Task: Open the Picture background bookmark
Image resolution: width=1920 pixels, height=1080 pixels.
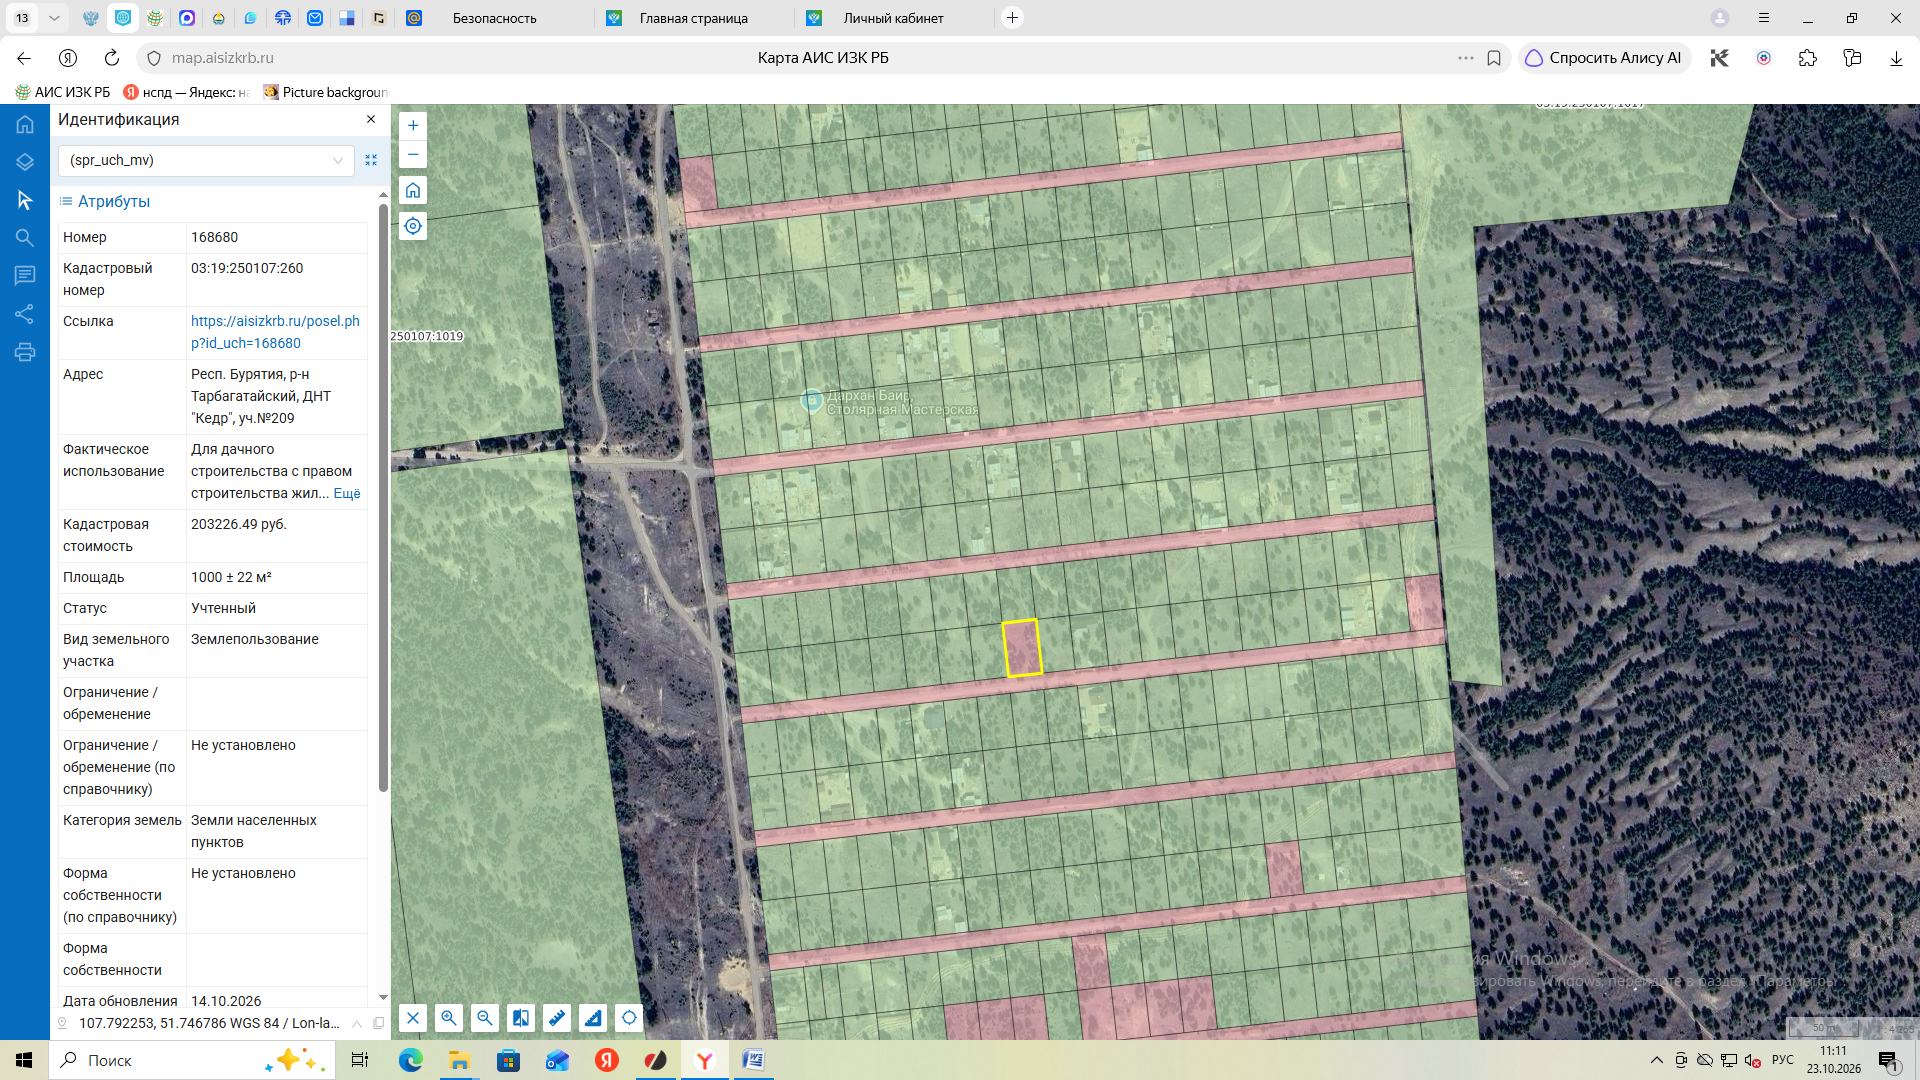Action: point(325,92)
